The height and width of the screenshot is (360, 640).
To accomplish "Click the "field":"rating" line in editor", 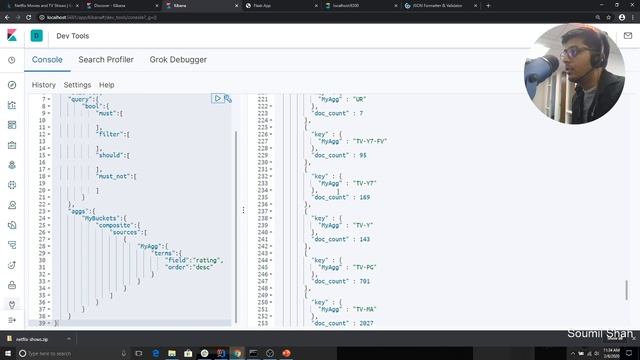I will (194, 260).
